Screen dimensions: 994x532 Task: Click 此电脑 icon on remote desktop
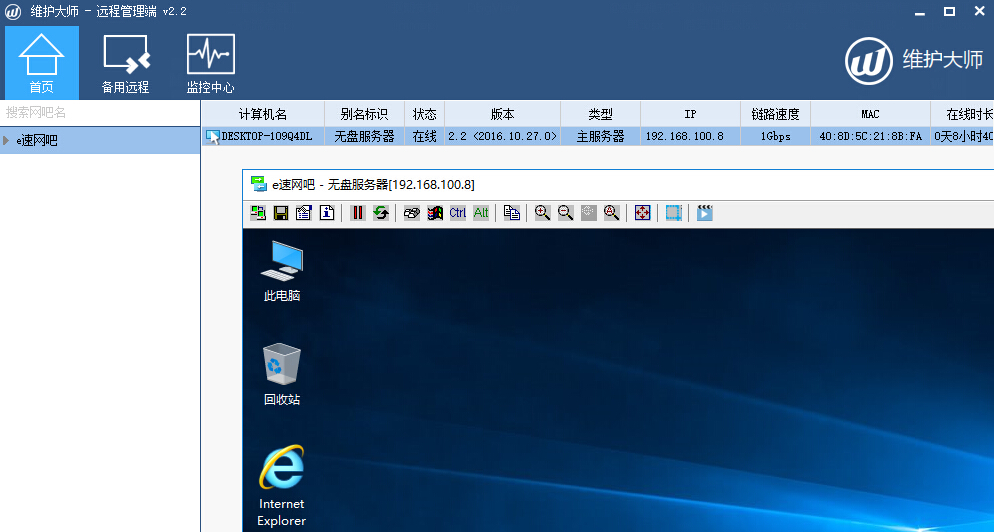click(x=281, y=271)
